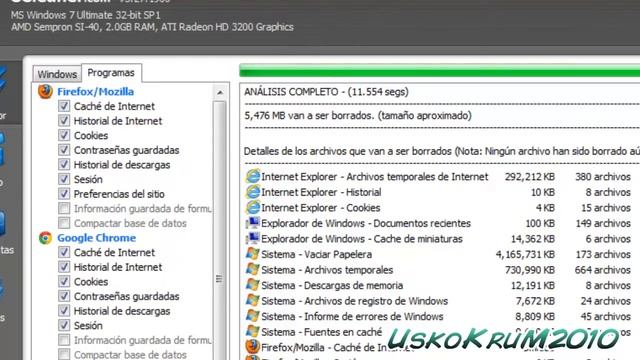This screenshot has height=360, width=640.
Task: Click Explorer icon beside Cache de miniaturas
Action: [253, 238]
